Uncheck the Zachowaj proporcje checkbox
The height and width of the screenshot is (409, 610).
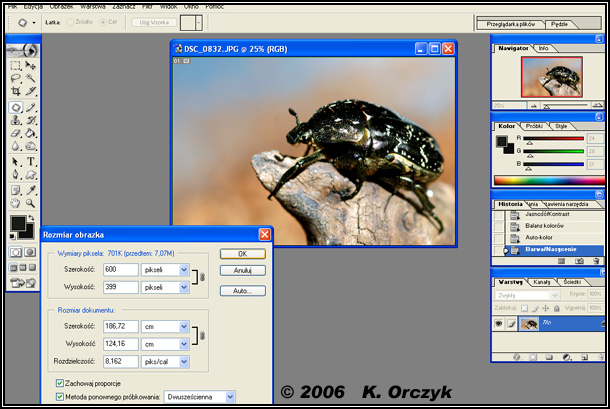point(59,382)
